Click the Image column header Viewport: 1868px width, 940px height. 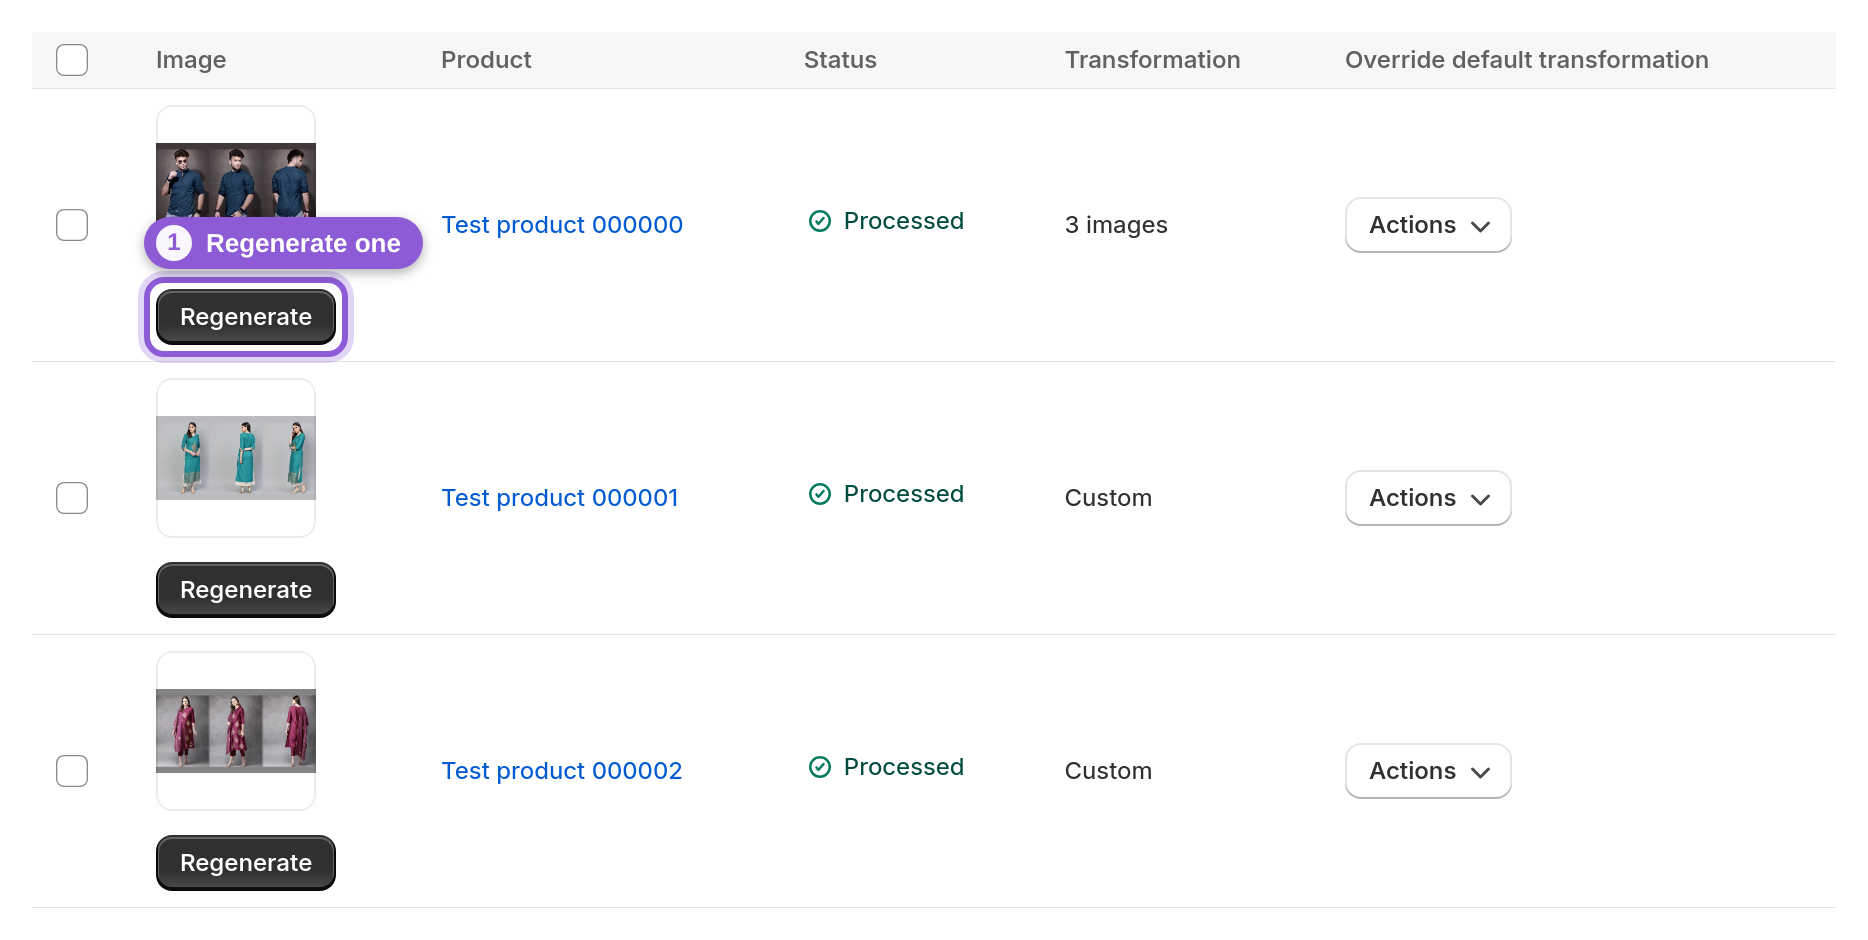[x=191, y=60]
